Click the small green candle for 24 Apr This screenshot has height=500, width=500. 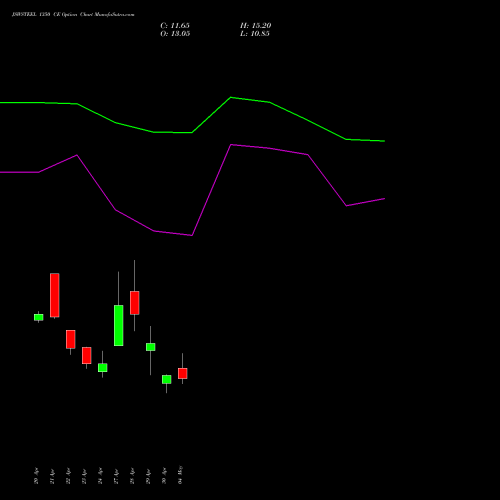point(103,368)
